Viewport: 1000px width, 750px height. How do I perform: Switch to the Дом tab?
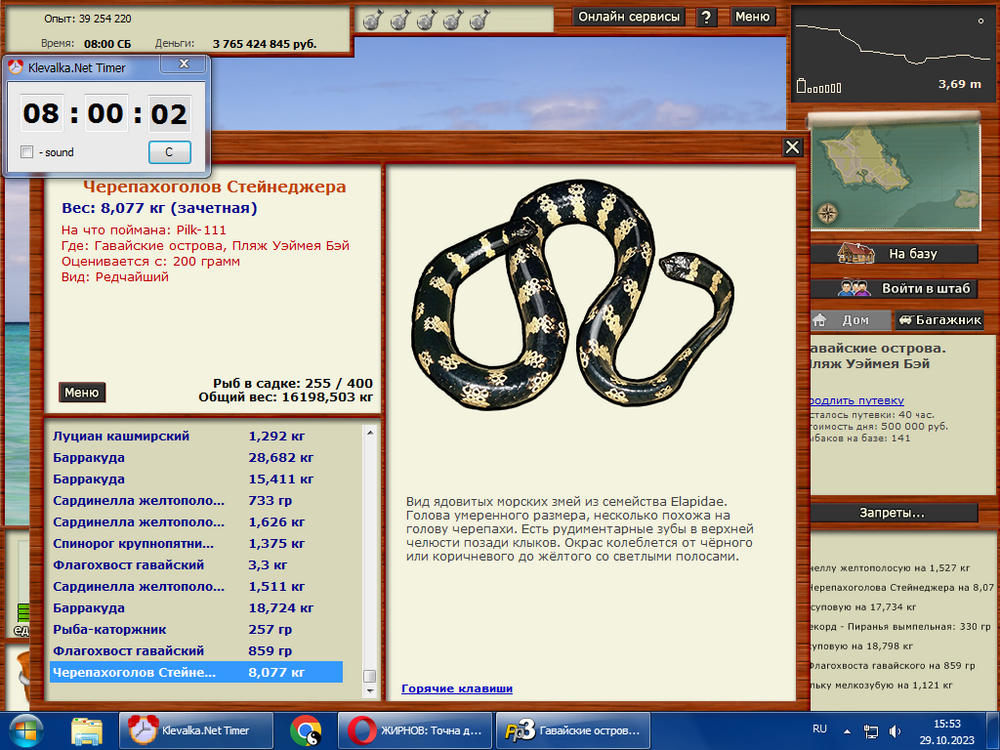coord(846,320)
